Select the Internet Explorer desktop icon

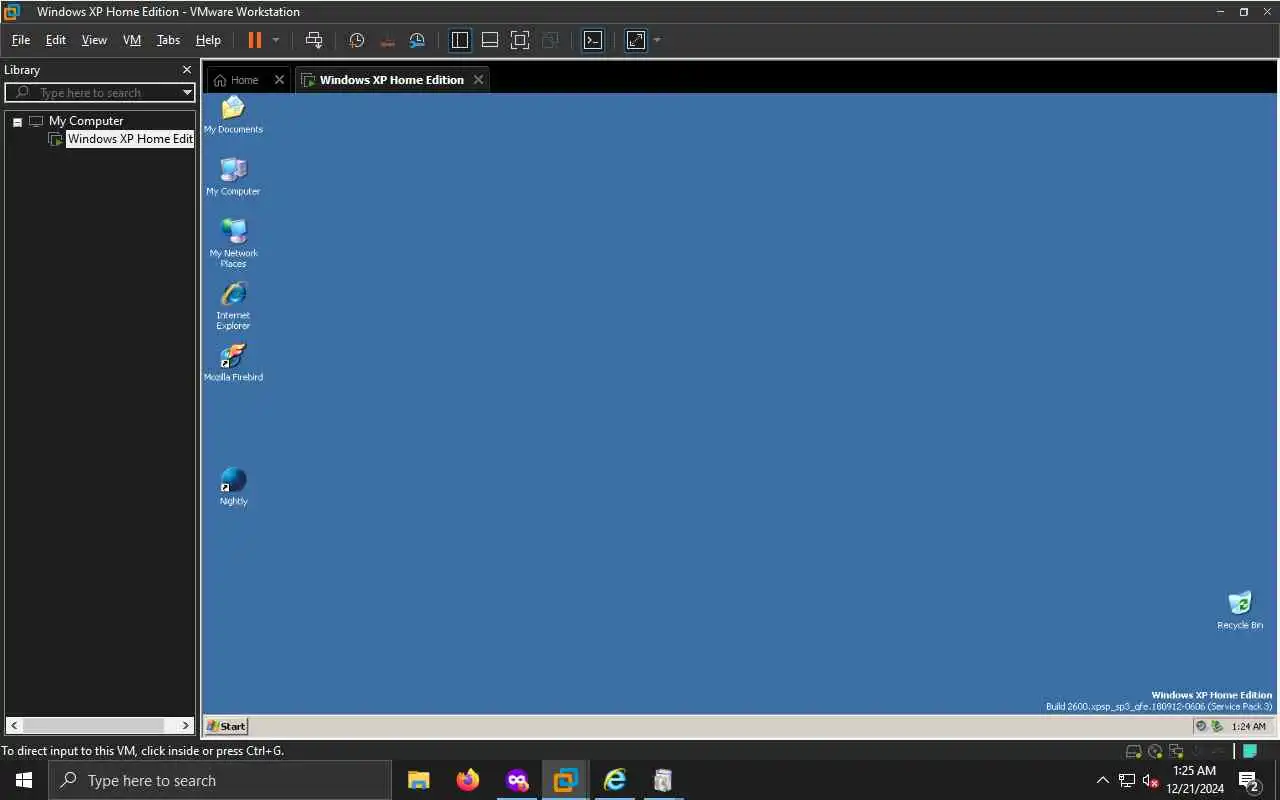click(x=233, y=305)
